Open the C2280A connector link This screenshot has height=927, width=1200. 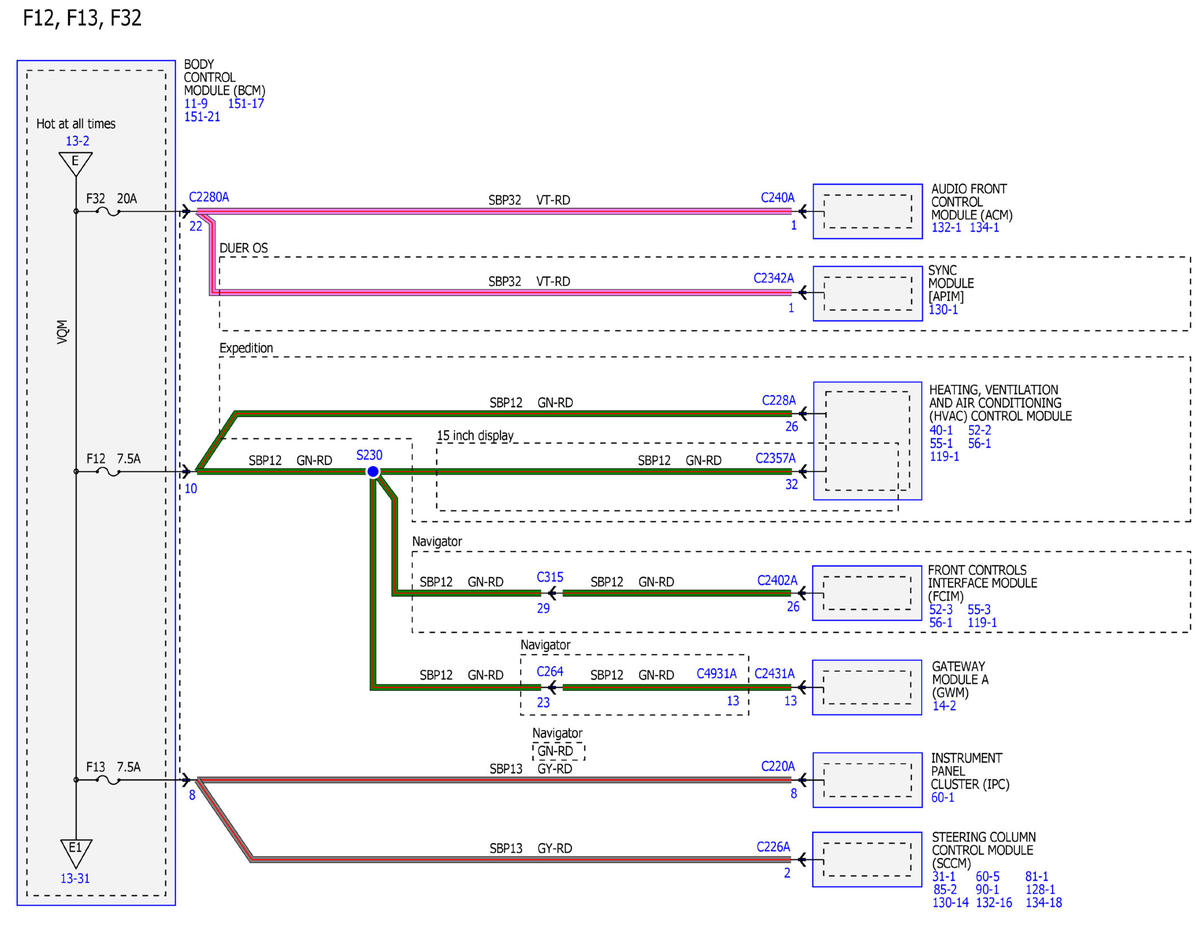tap(209, 197)
